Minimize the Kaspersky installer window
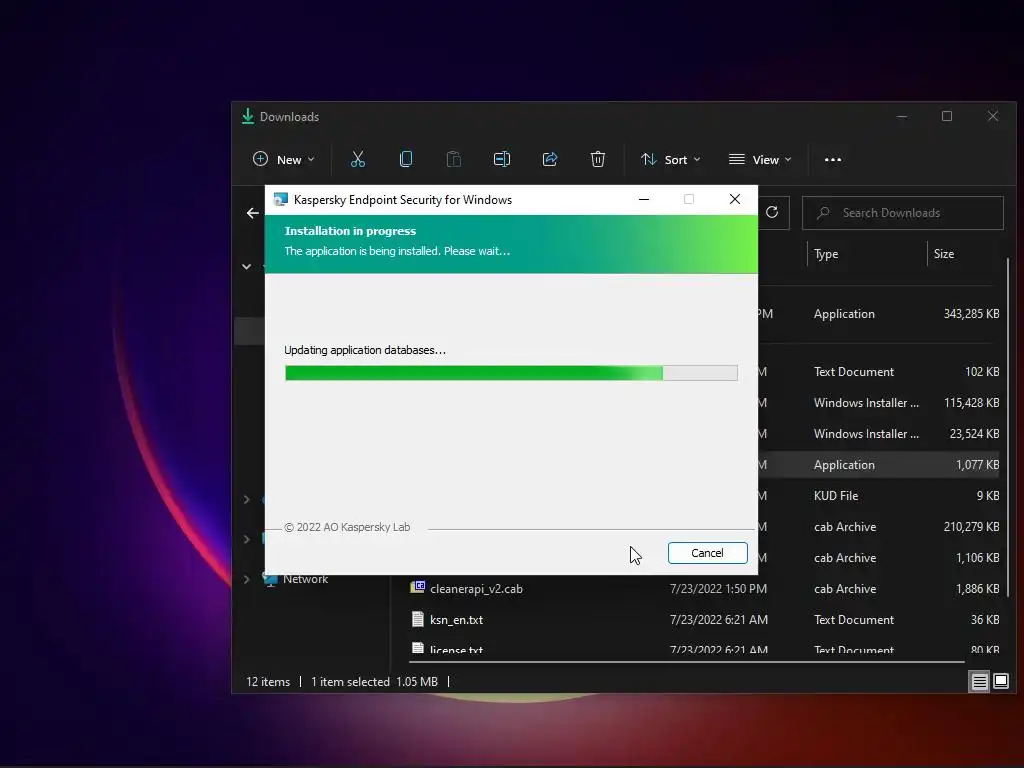This screenshot has width=1024, height=768. 644,199
